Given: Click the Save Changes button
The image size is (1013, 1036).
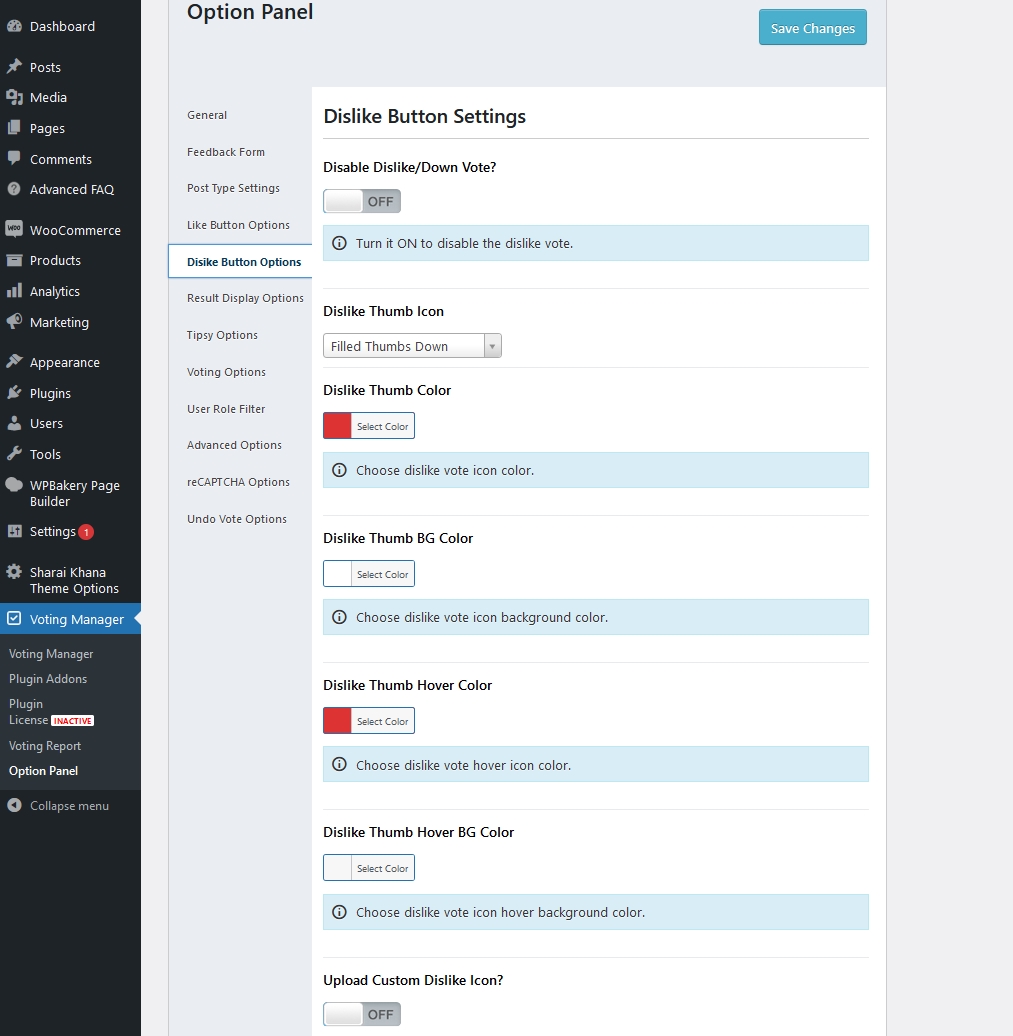Looking at the screenshot, I should [812, 27].
